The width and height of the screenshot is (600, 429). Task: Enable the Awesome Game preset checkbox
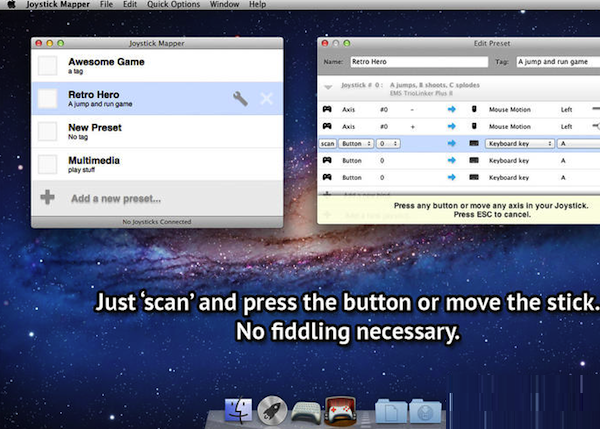coord(48,65)
